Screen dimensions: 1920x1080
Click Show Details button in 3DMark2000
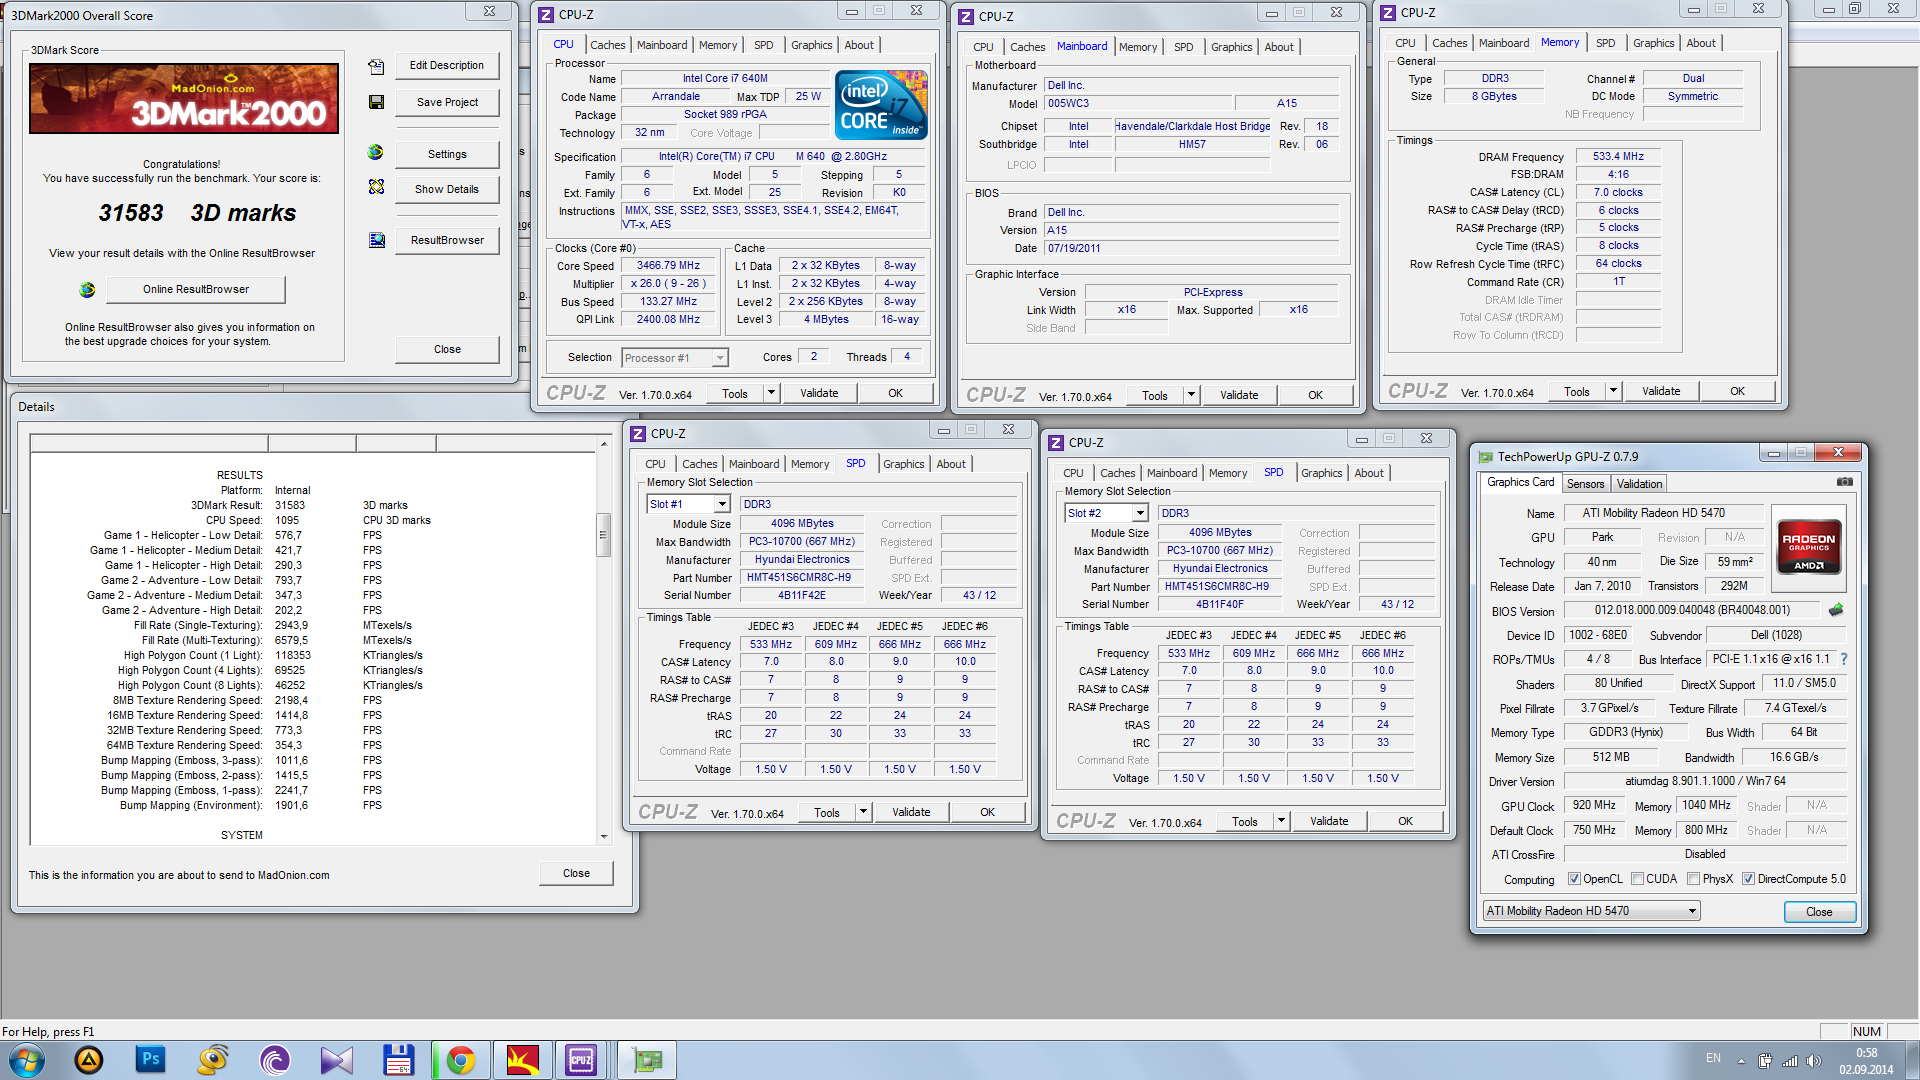click(x=447, y=190)
